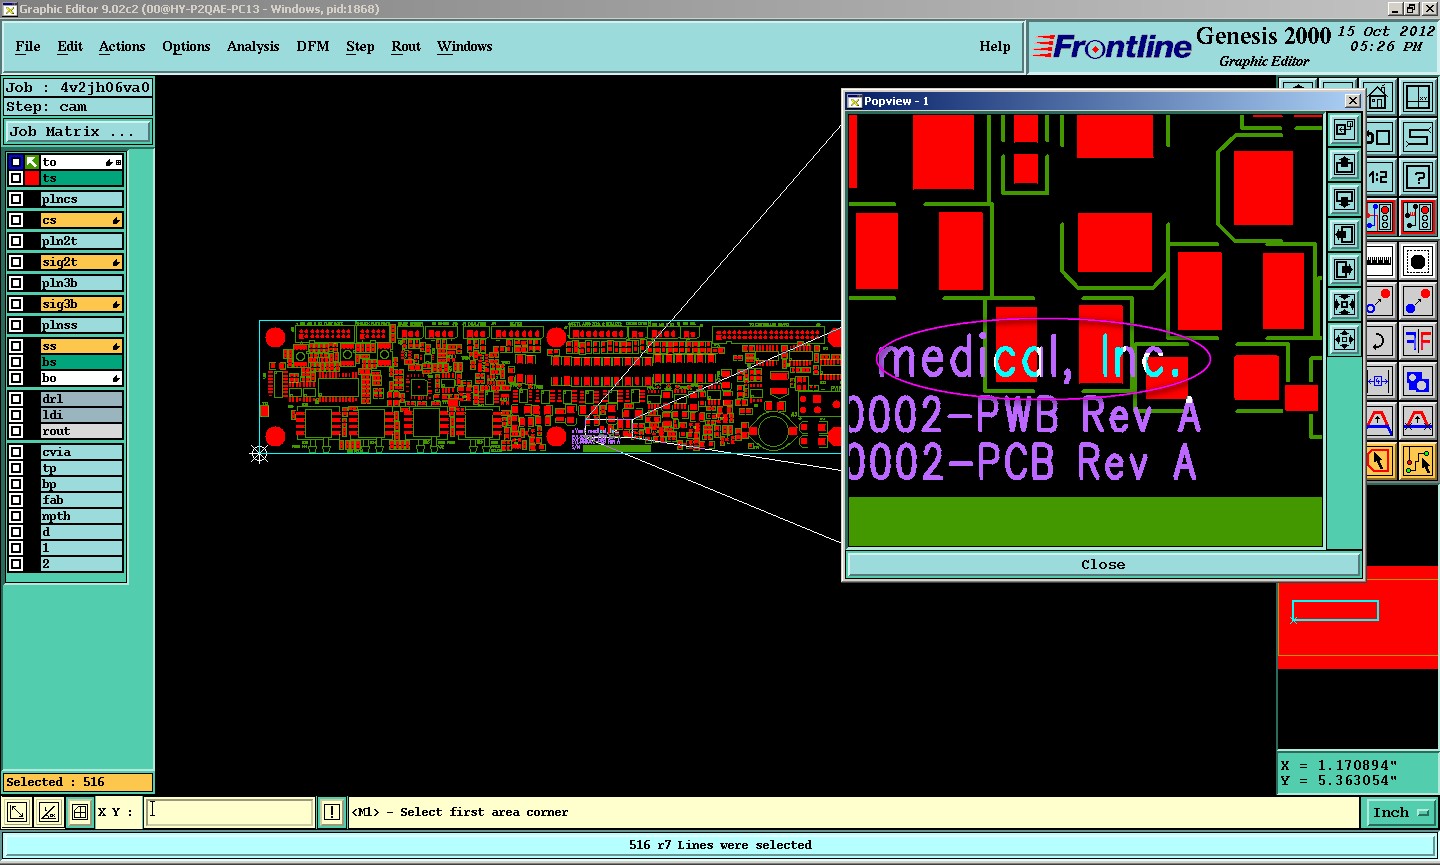Click the diagonal arrow icon by XY field
1440x865 pixels.
coord(17,812)
